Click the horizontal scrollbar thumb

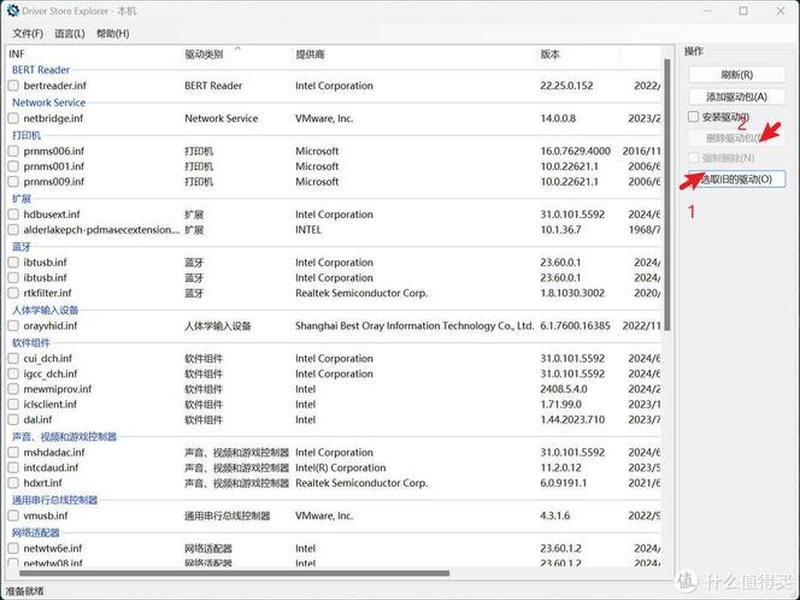click(234, 573)
